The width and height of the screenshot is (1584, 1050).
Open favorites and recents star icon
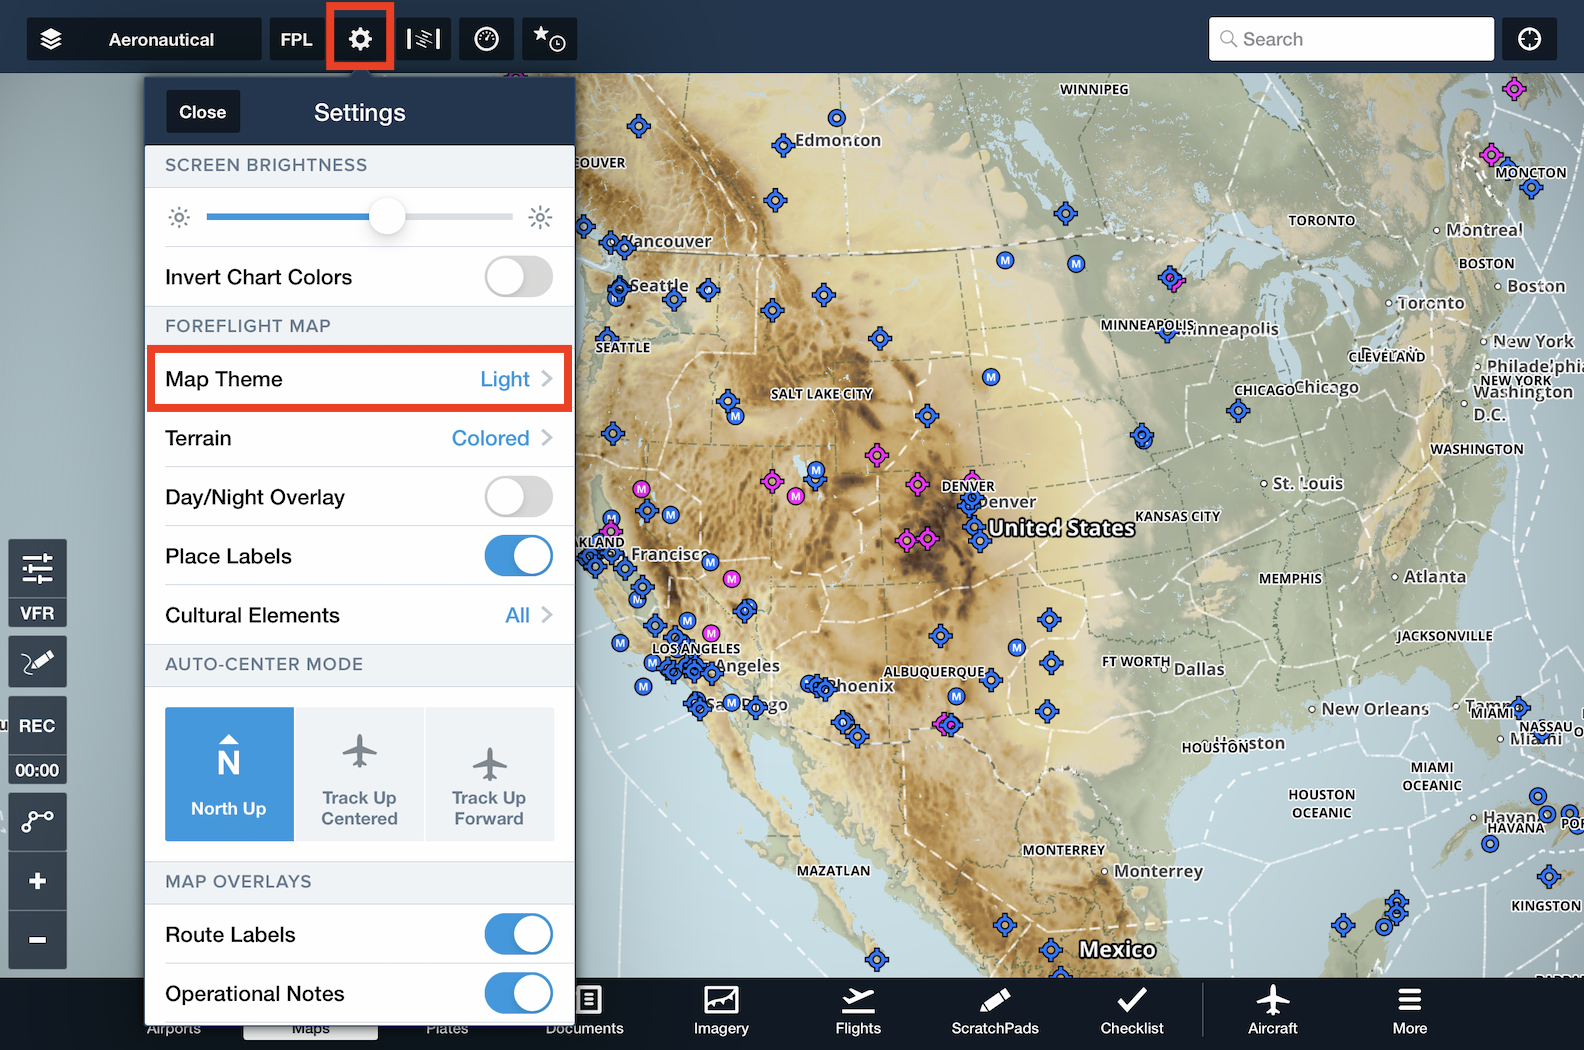pos(548,39)
